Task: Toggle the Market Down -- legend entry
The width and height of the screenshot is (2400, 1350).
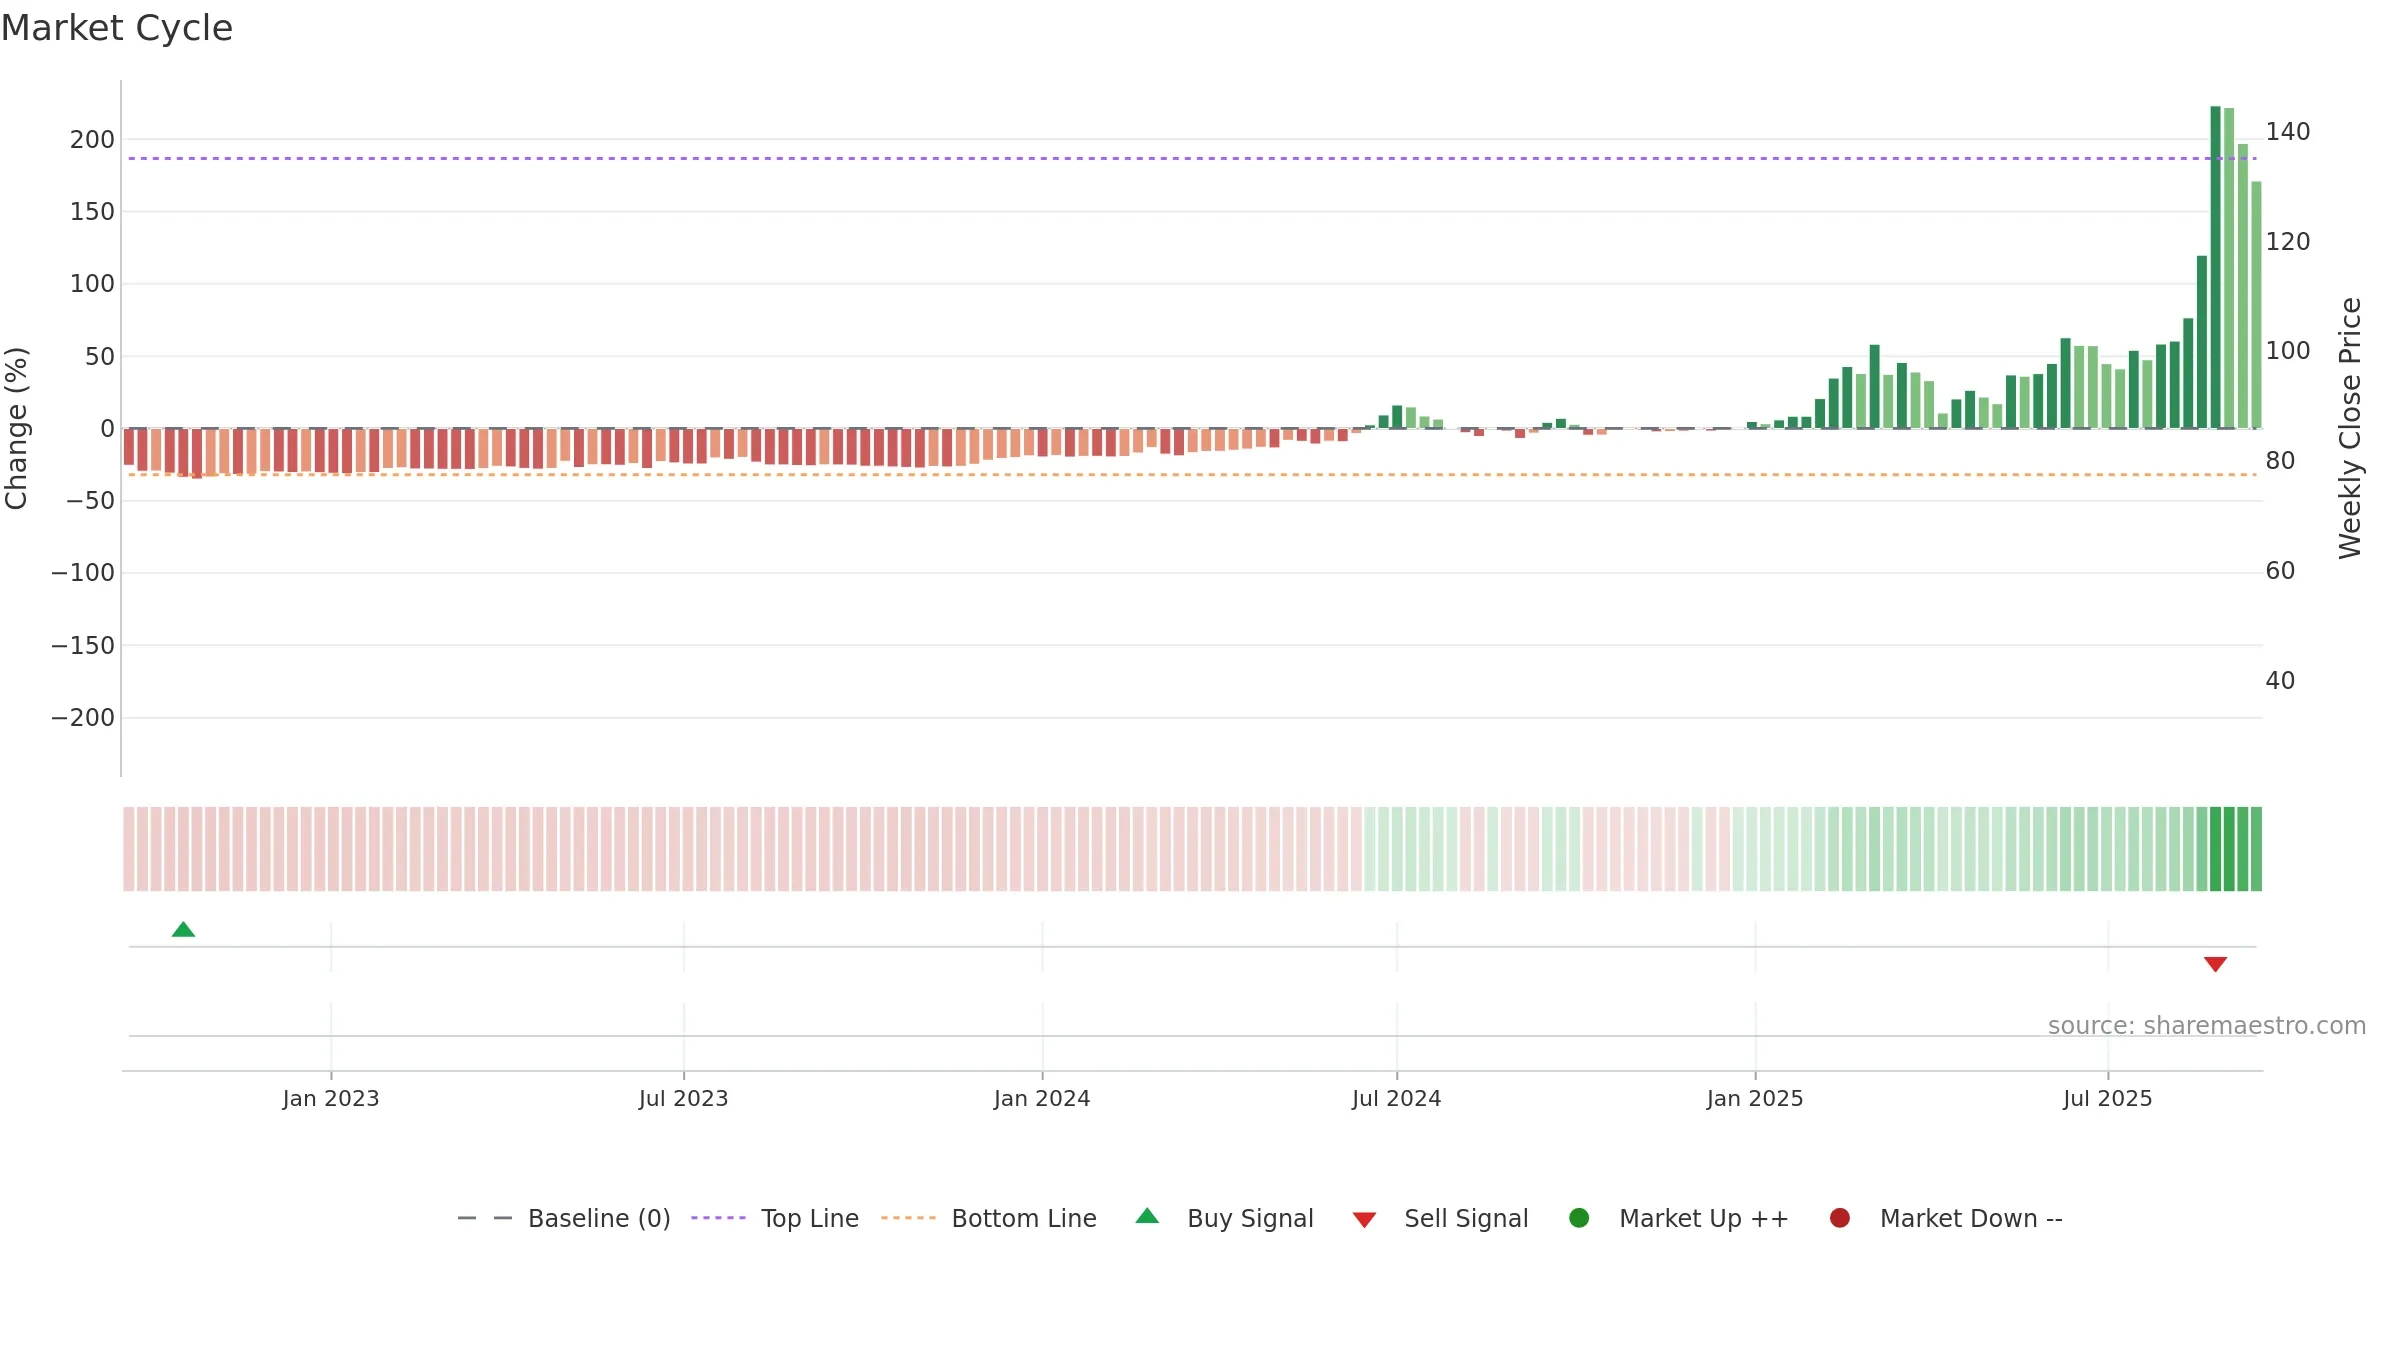Action: (1945, 1218)
